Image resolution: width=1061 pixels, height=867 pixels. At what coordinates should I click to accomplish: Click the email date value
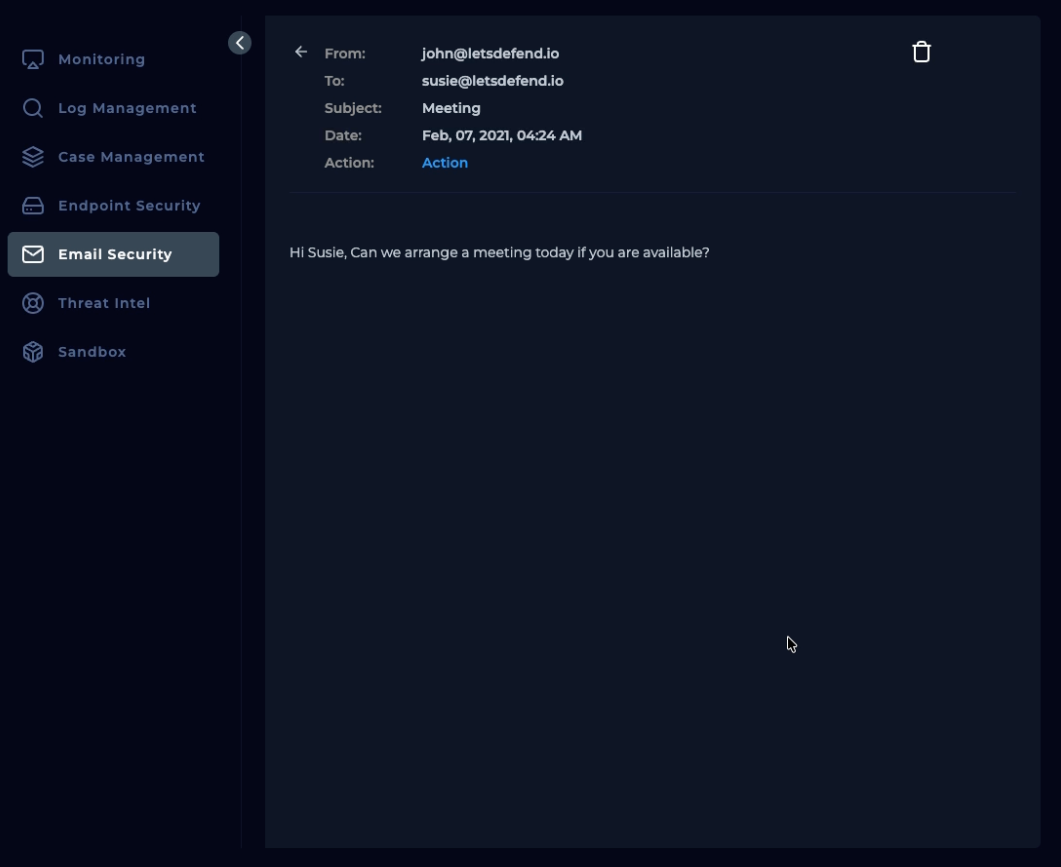coord(501,136)
